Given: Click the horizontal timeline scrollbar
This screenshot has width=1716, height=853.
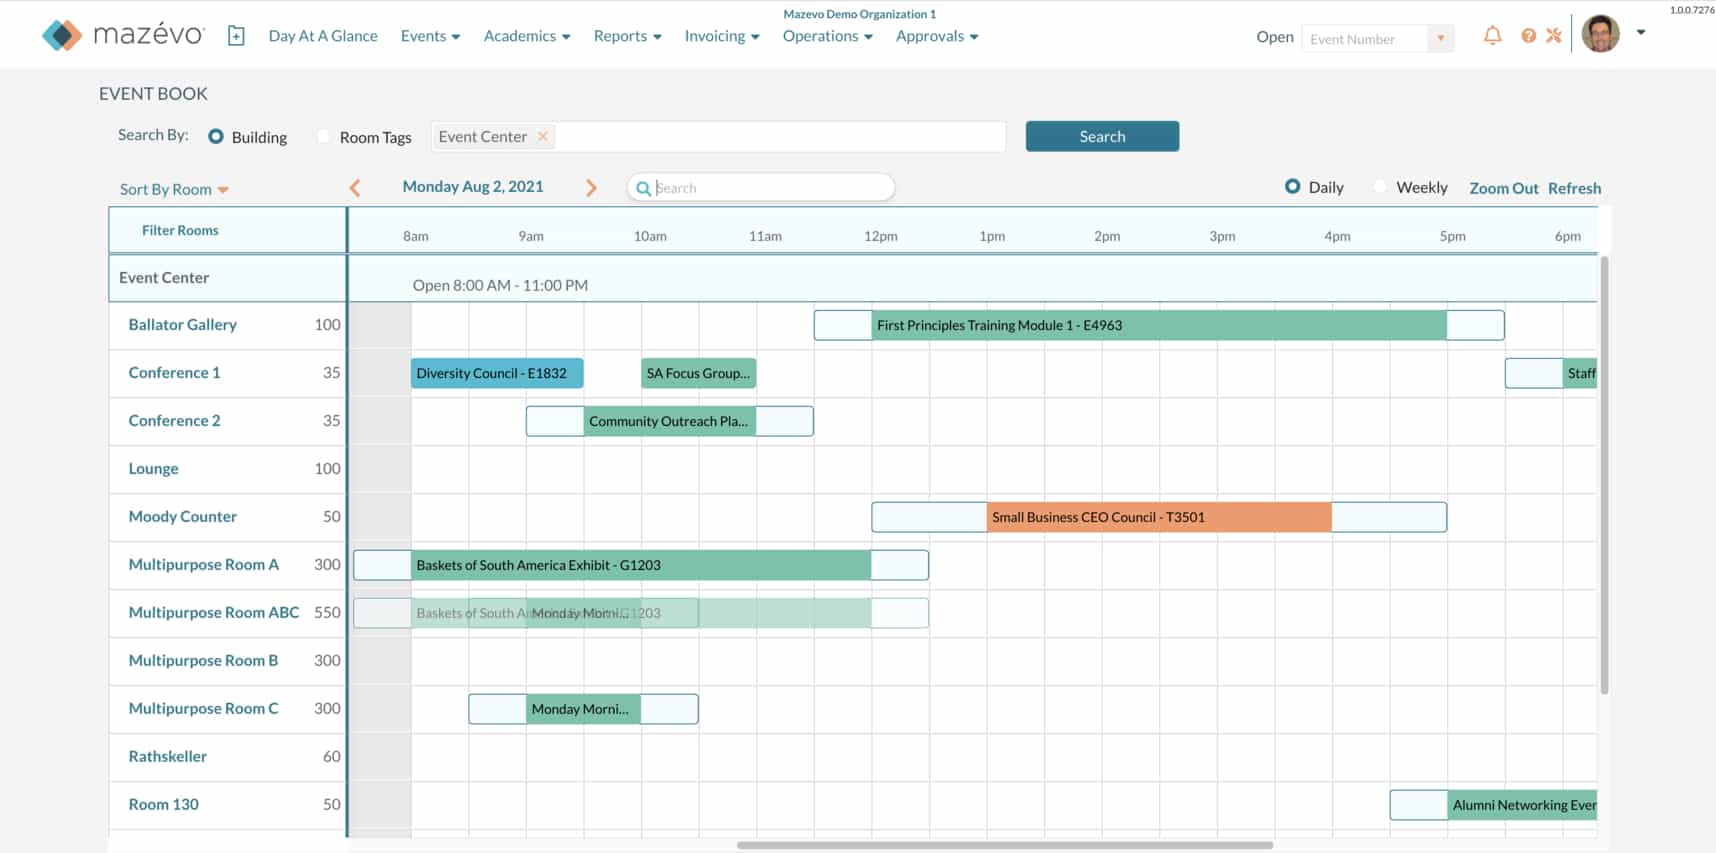Looking at the screenshot, I should tap(1004, 845).
